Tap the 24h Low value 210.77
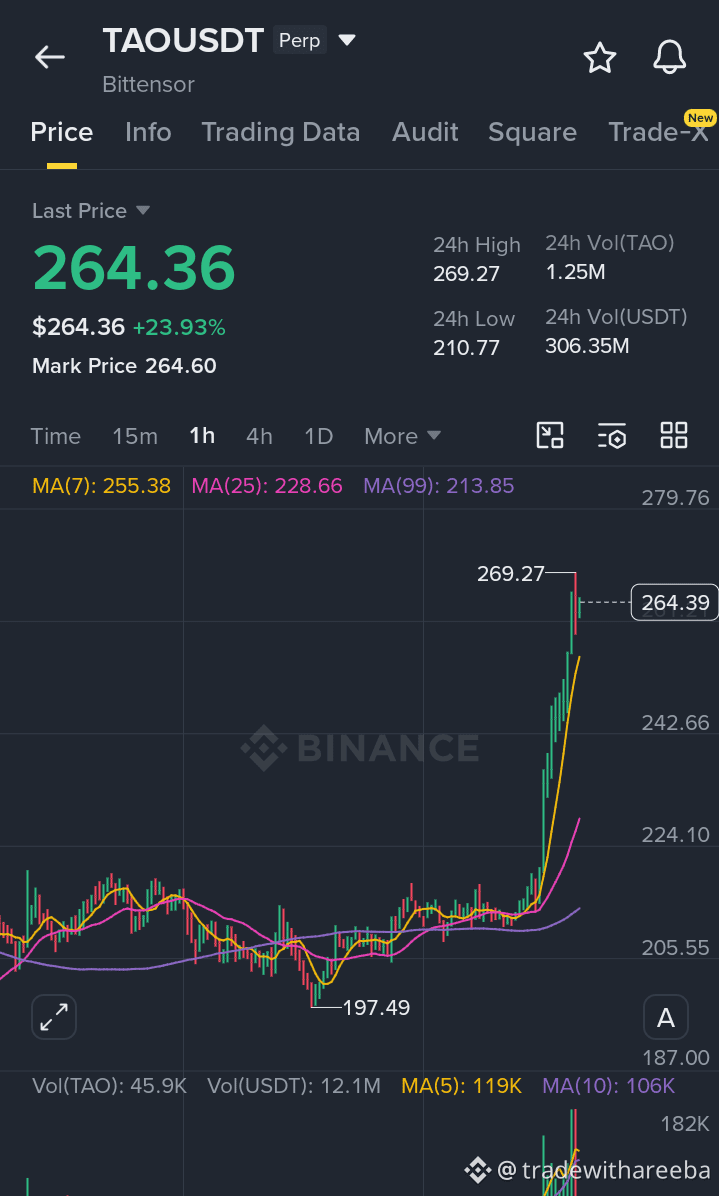The image size is (719, 1196). (467, 347)
